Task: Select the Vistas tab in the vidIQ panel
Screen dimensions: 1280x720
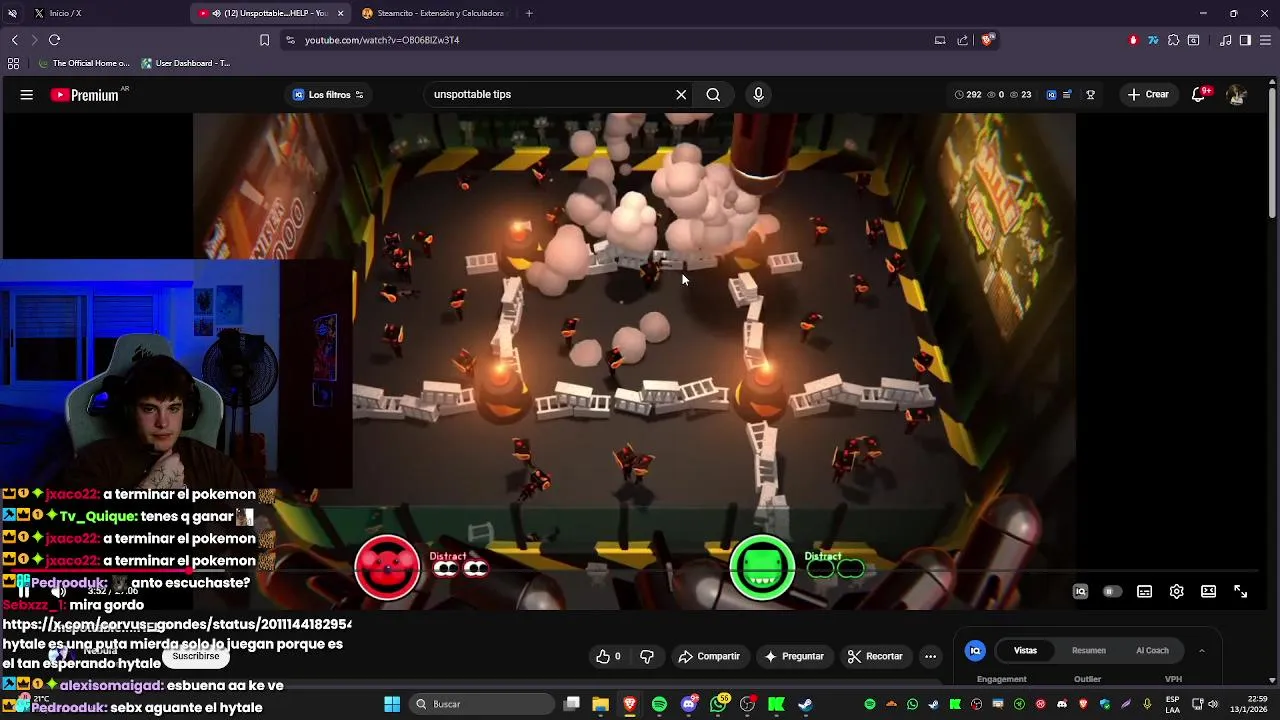Action: (x=1025, y=651)
